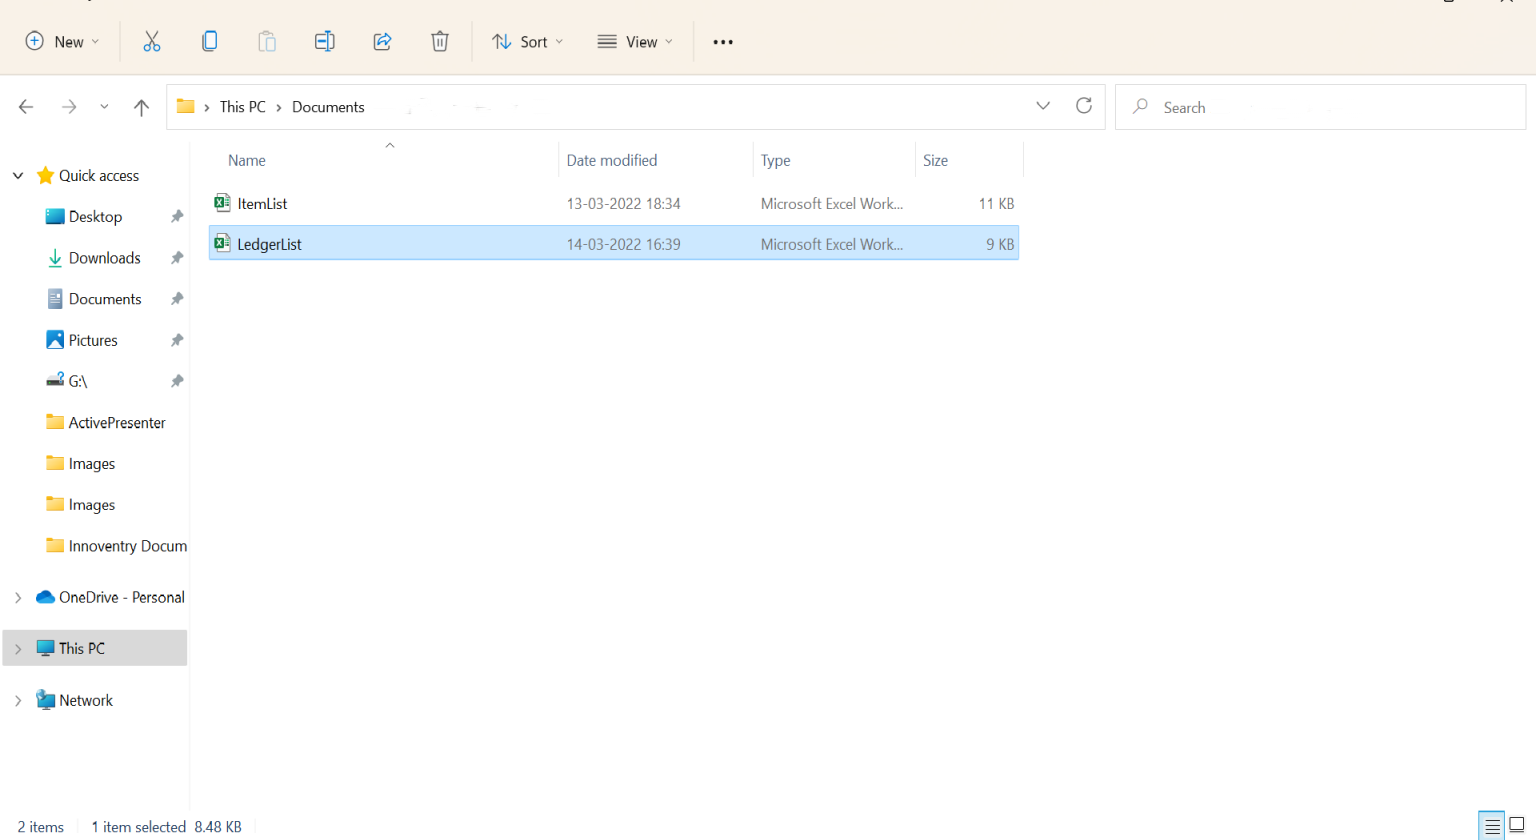Click the folder icon in address bar
The height and width of the screenshot is (840, 1536).
186,106
